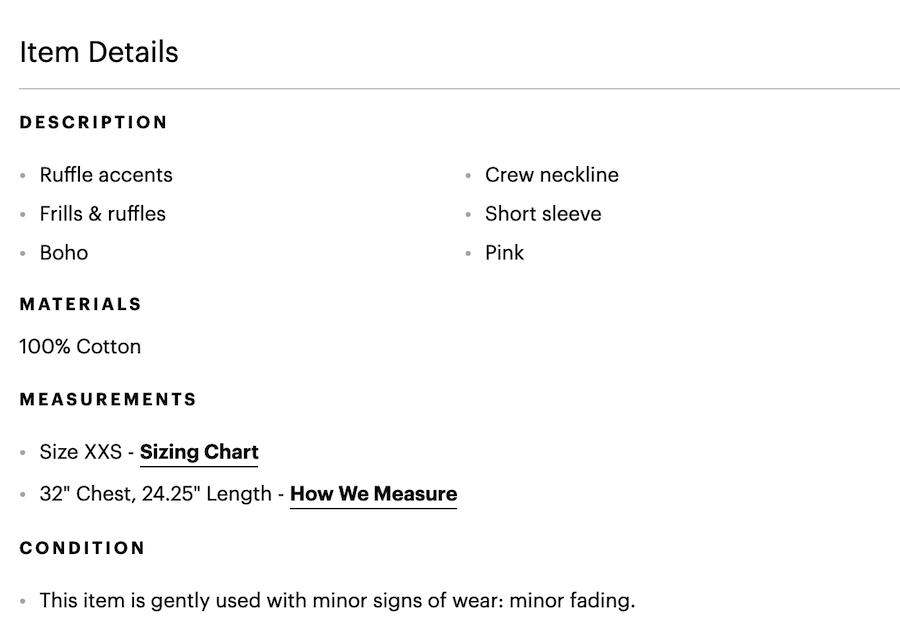Click the divider line under Item Details
The width and height of the screenshot is (900, 632).
click(x=459, y=89)
